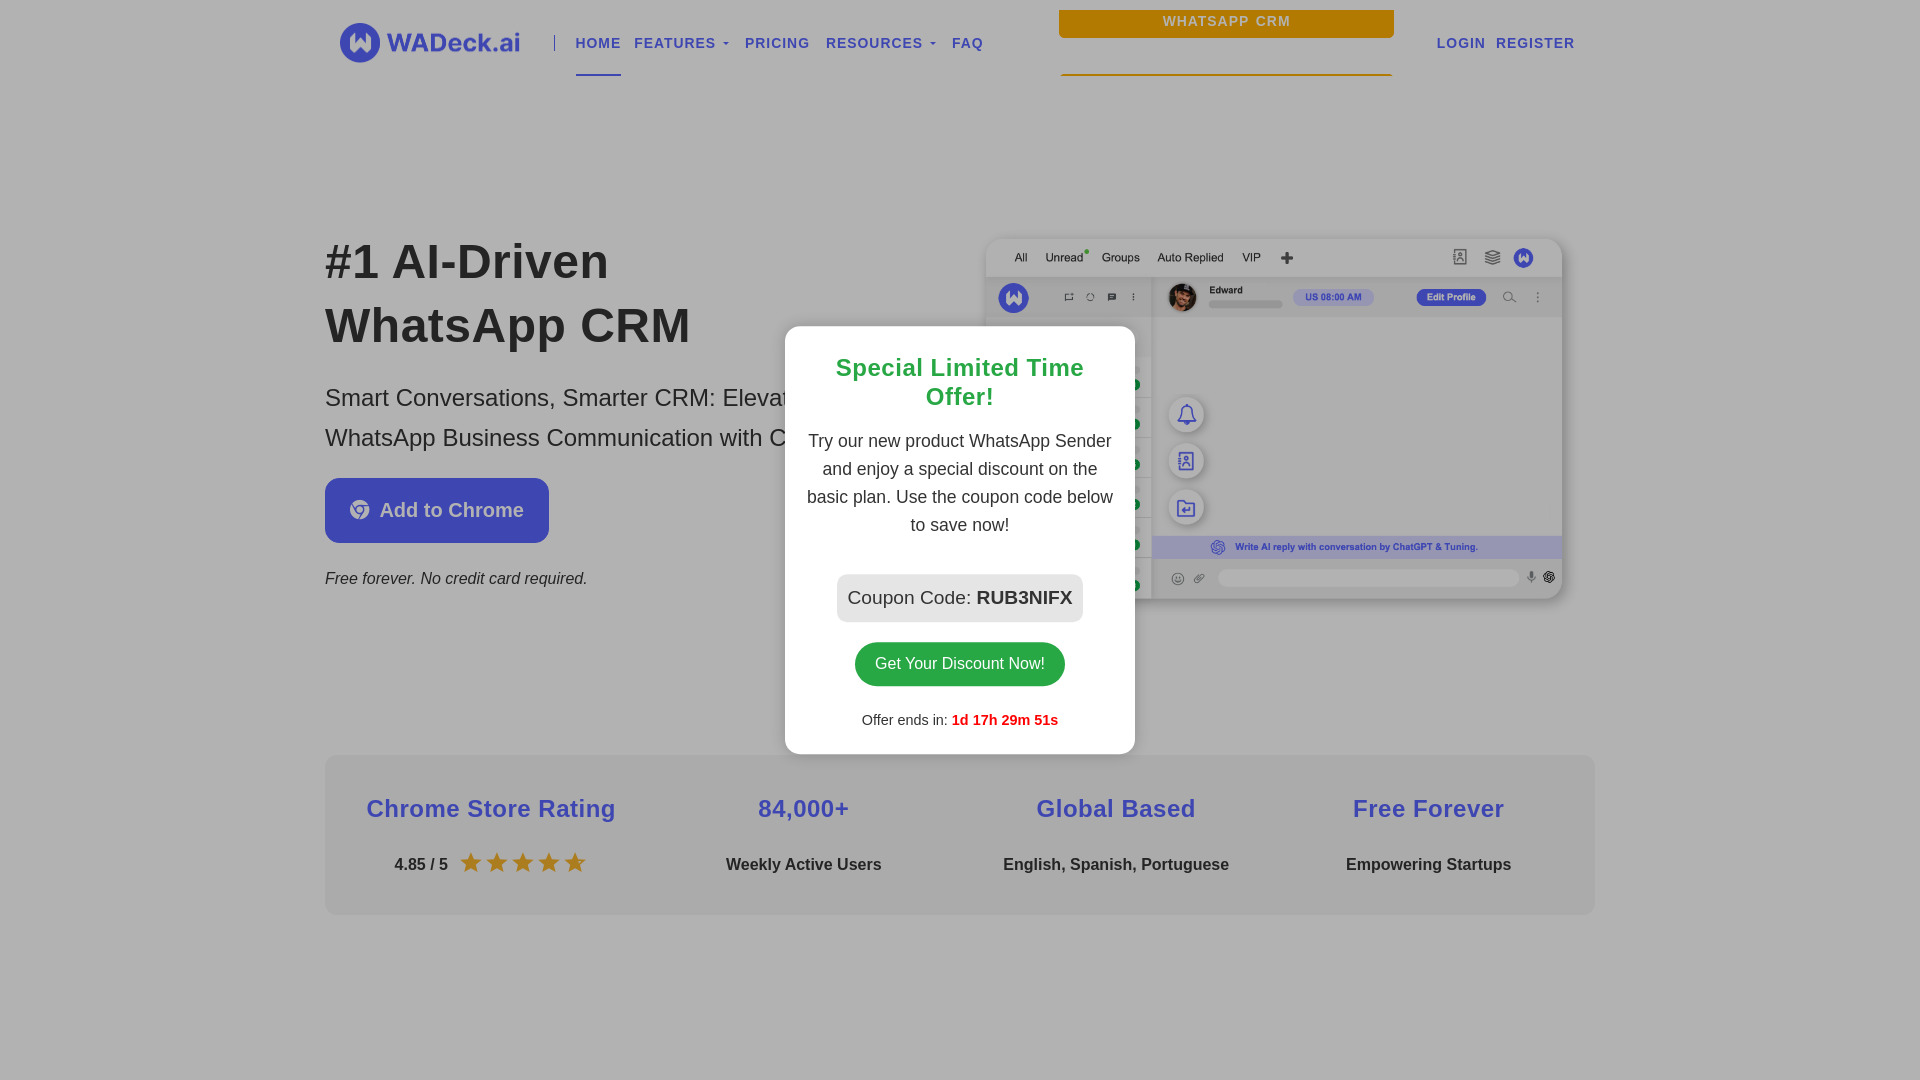Image resolution: width=1920 pixels, height=1080 pixels.
Task: Click the search icon in chat header
Action: pyautogui.click(x=1509, y=297)
